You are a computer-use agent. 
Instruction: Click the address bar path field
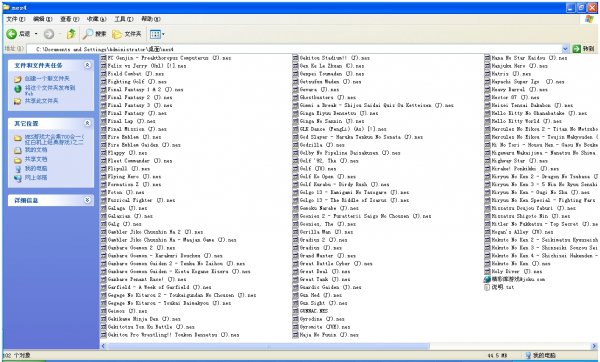[x=295, y=49]
